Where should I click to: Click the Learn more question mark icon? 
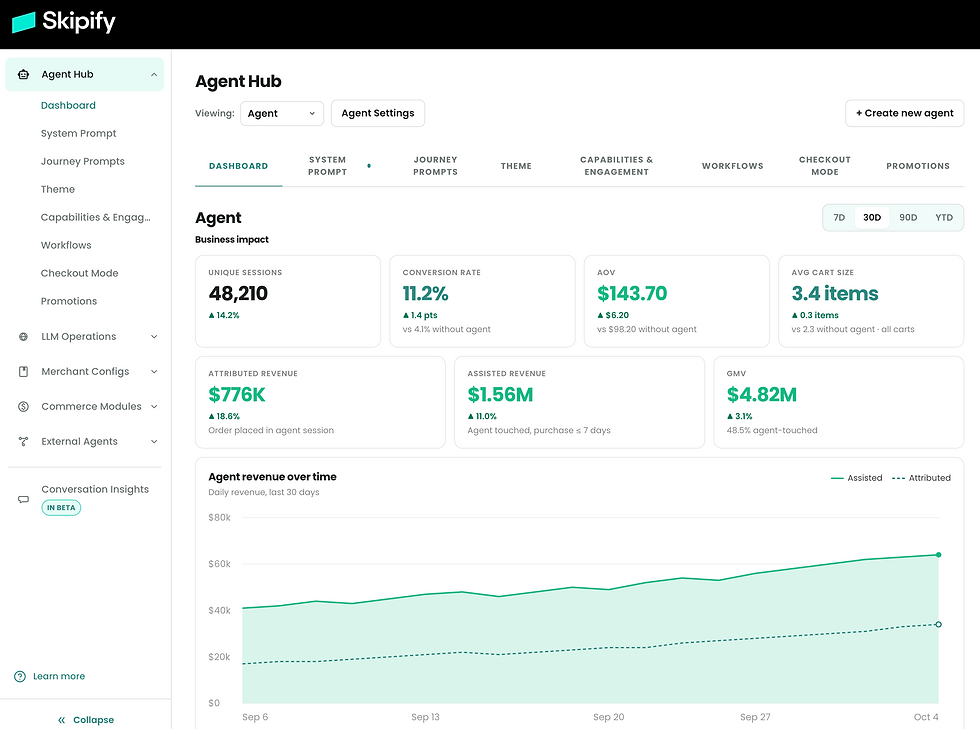click(x=20, y=676)
